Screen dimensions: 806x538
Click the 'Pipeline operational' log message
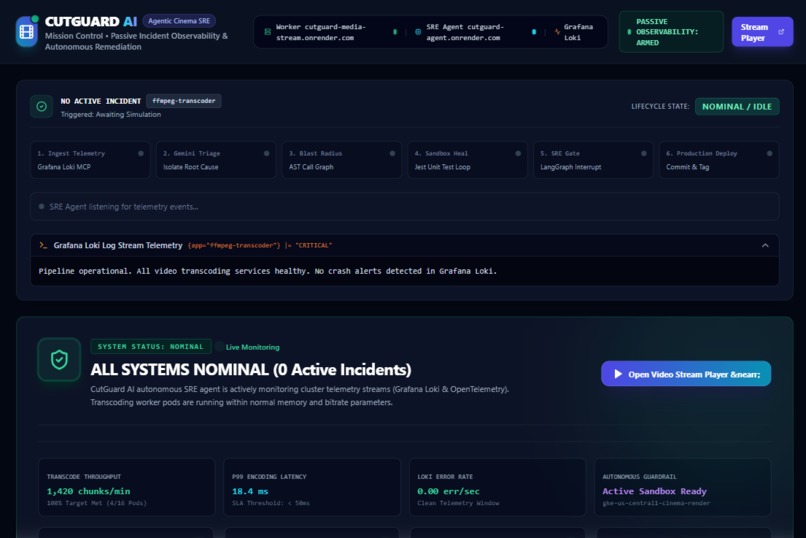click(268, 271)
